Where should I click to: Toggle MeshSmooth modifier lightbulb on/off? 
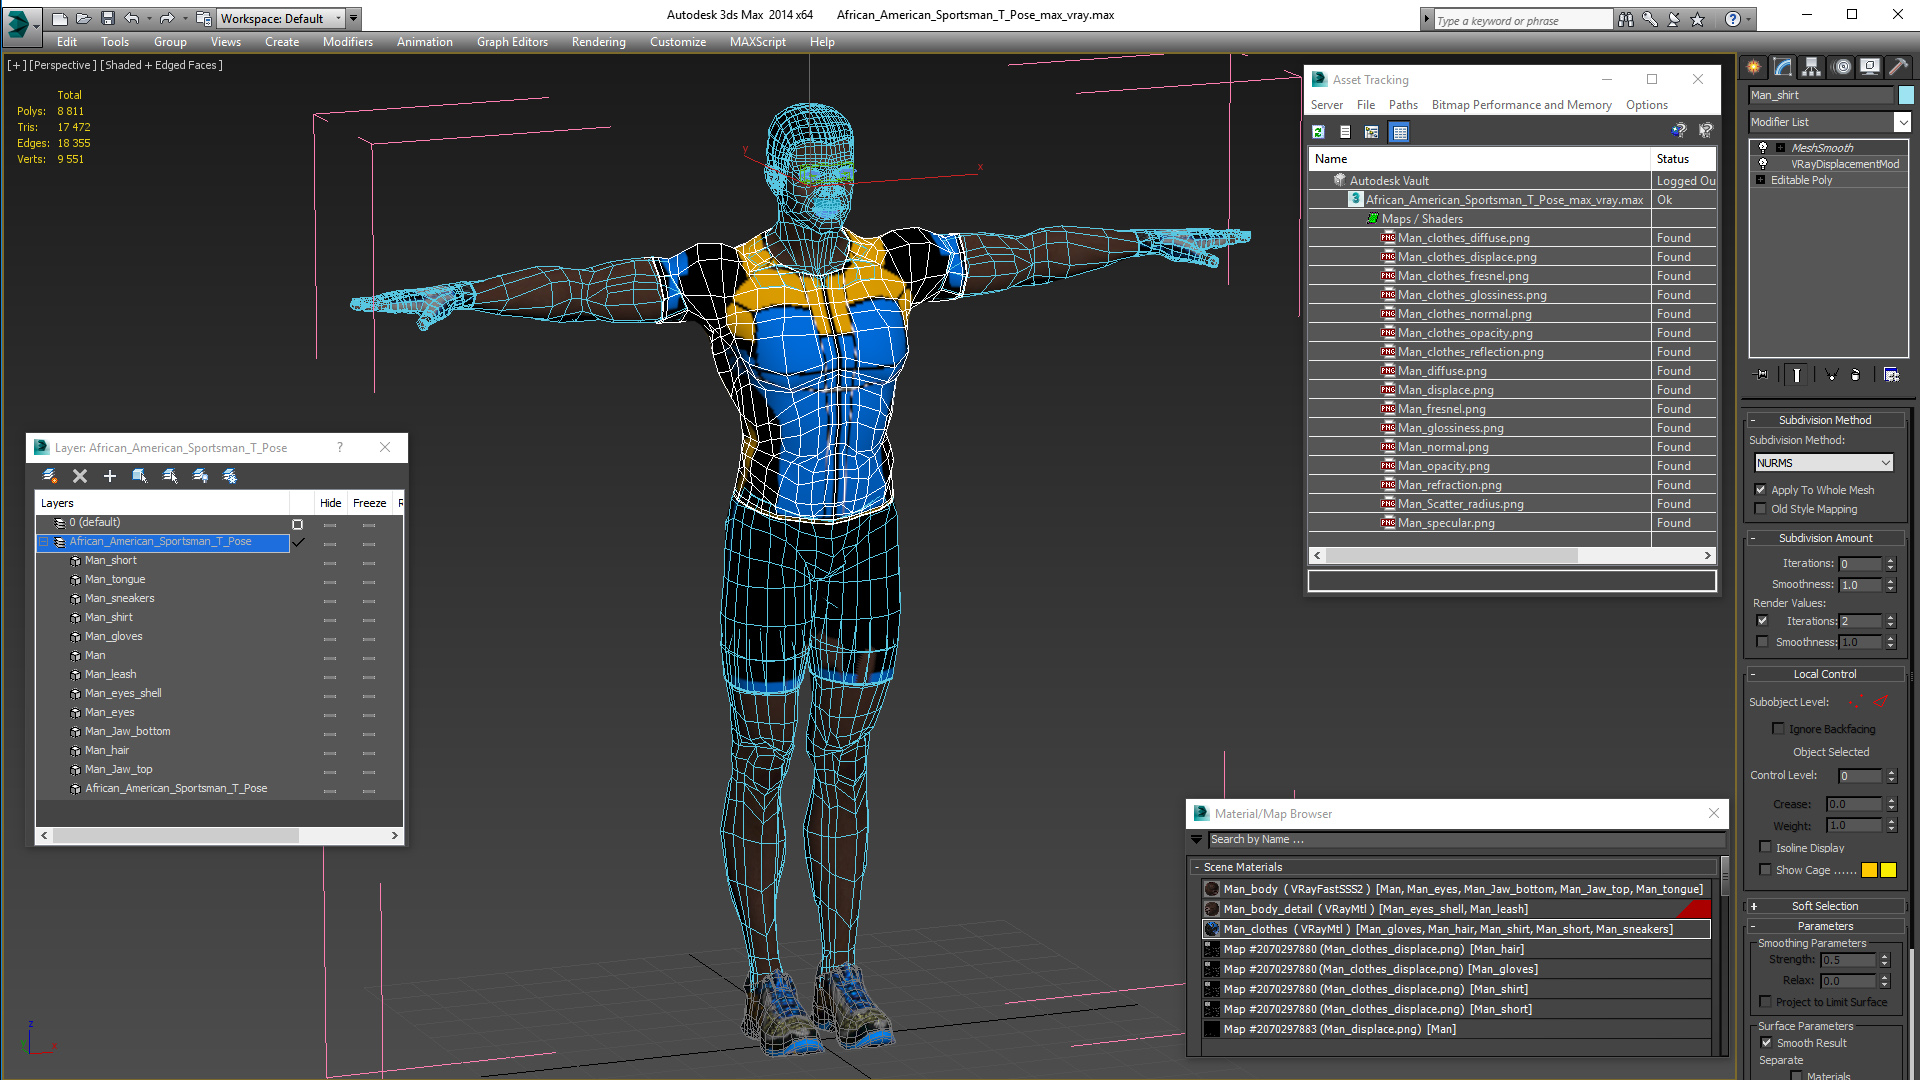pyautogui.click(x=1763, y=147)
